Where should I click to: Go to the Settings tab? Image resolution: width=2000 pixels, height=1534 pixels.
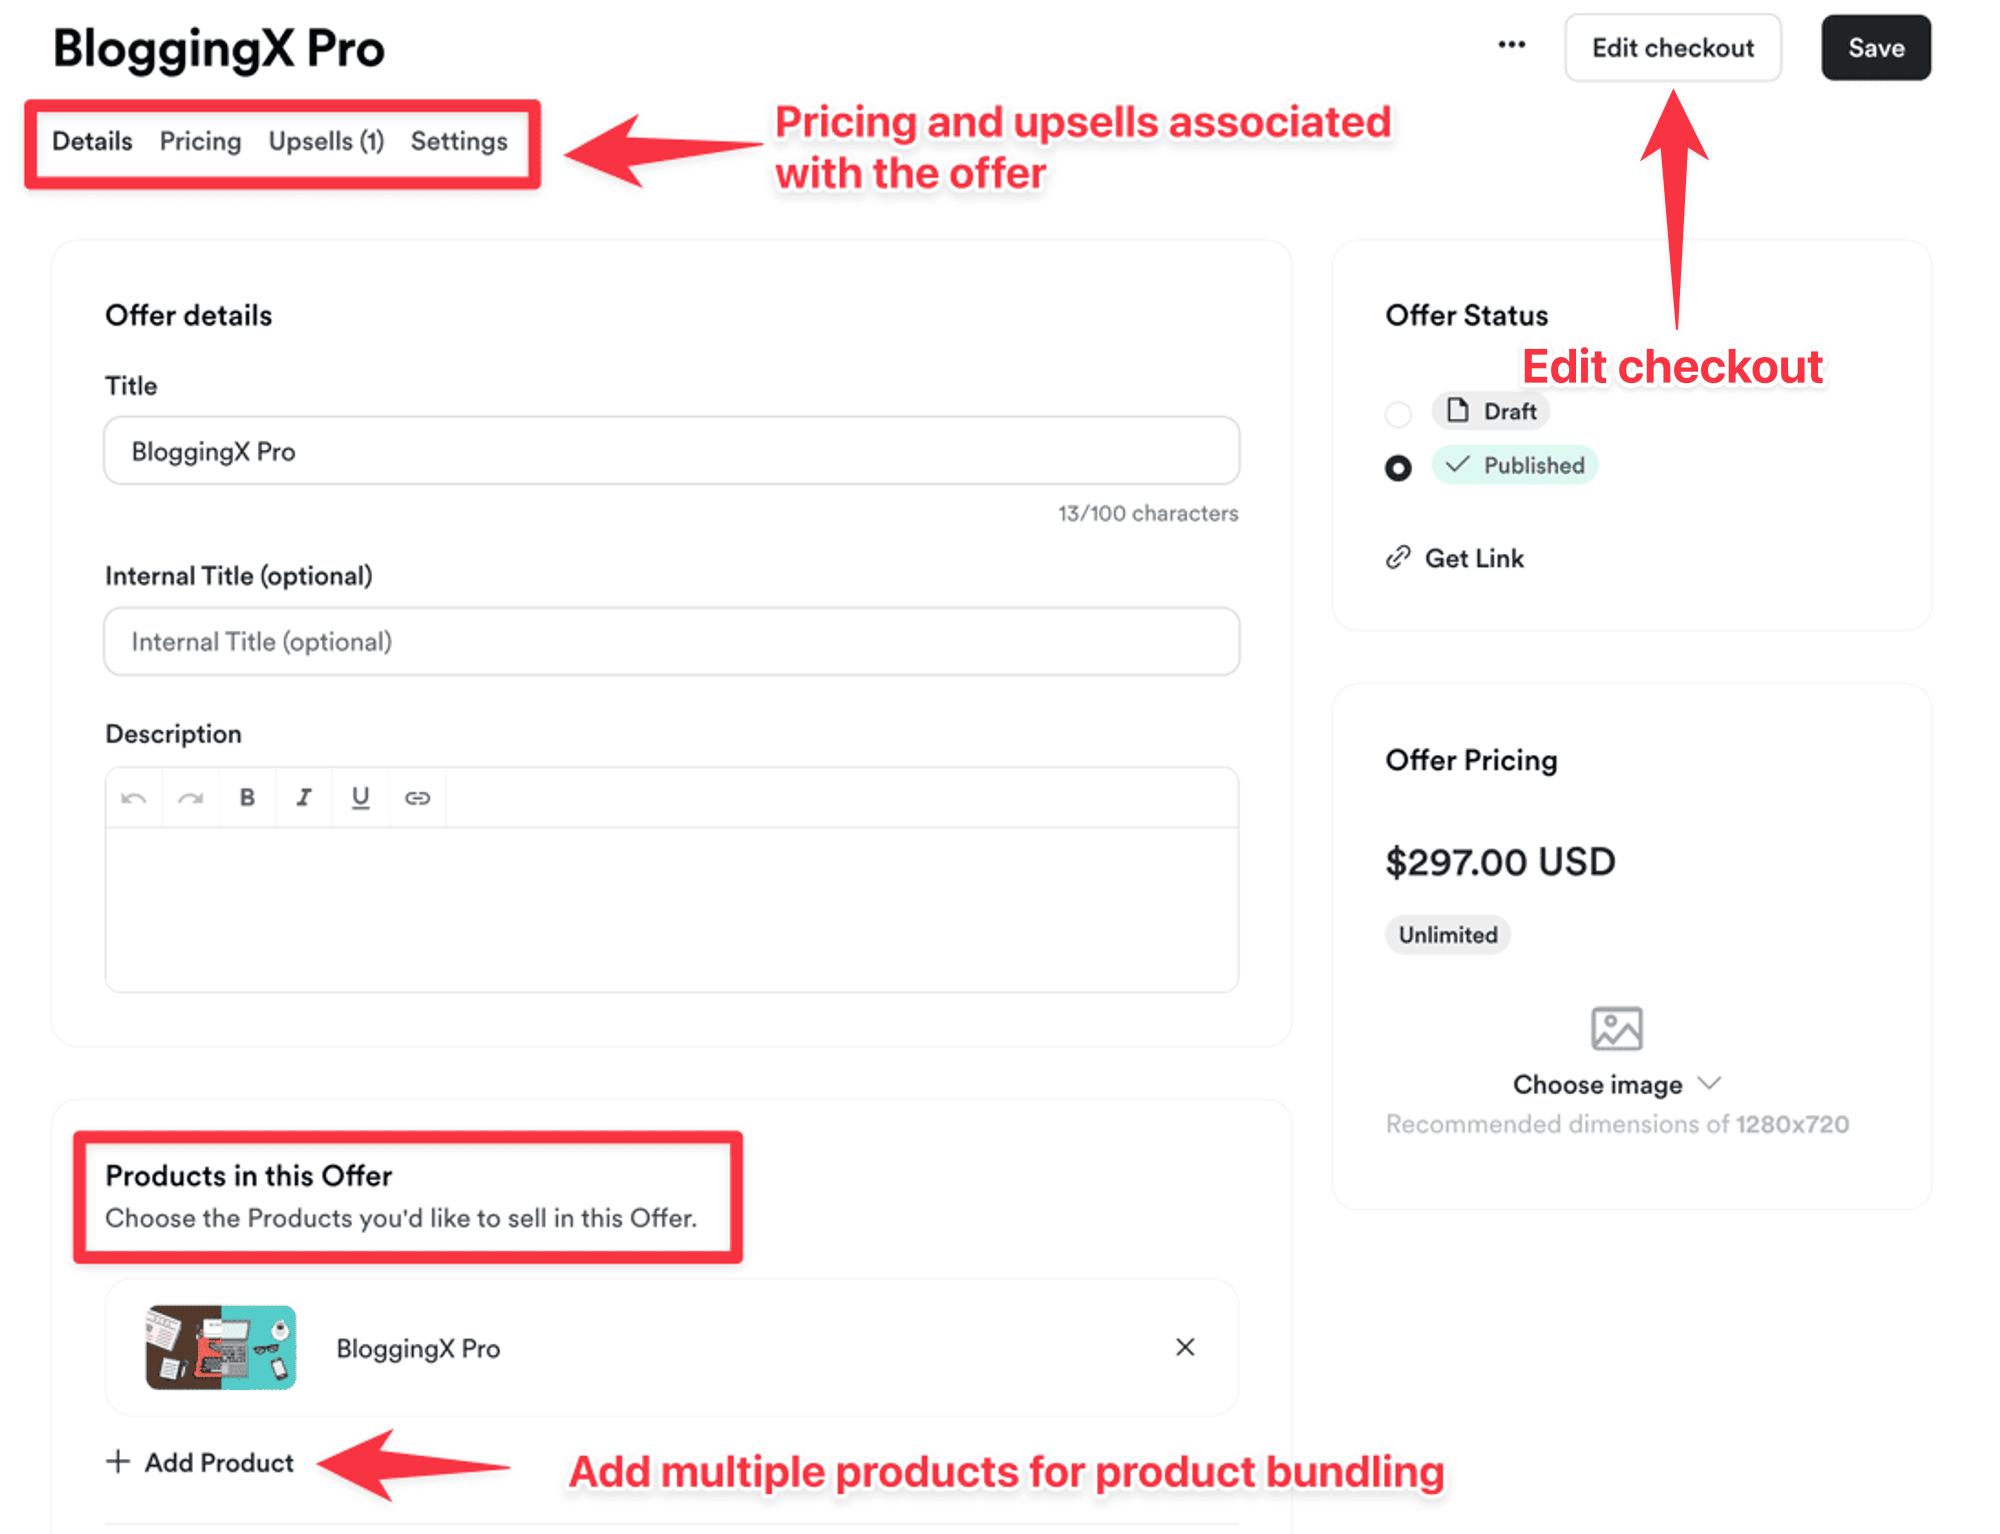pos(459,141)
